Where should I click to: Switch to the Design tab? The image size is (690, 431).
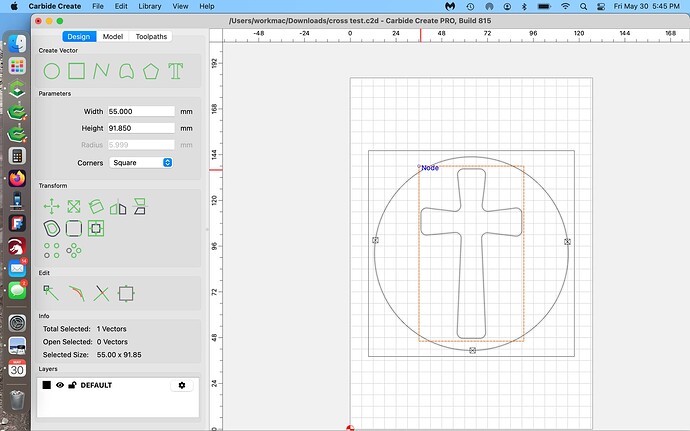tap(79, 37)
